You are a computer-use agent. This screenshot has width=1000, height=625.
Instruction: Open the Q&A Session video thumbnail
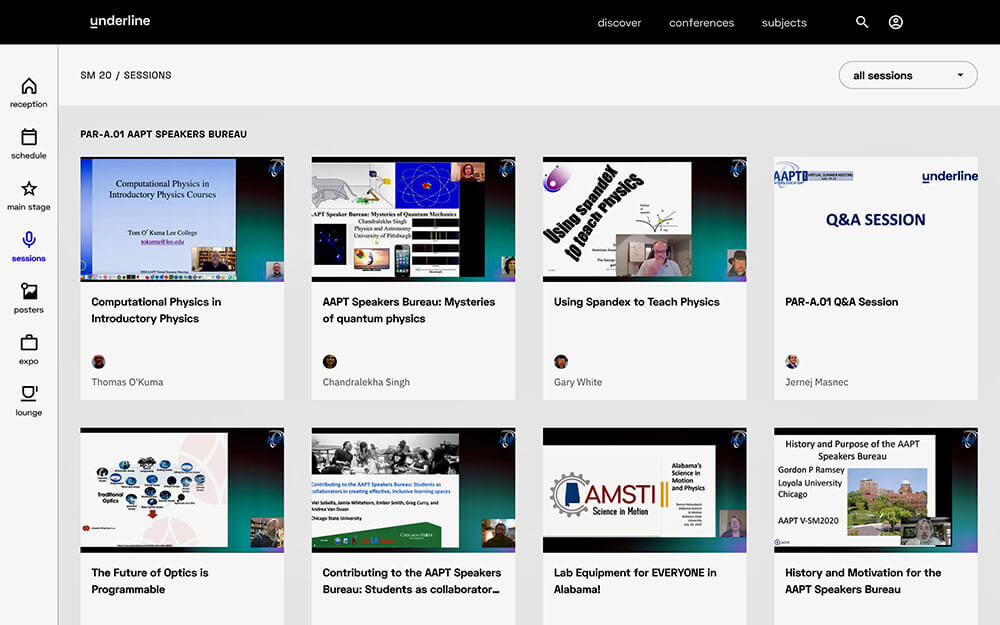pyautogui.click(x=875, y=219)
